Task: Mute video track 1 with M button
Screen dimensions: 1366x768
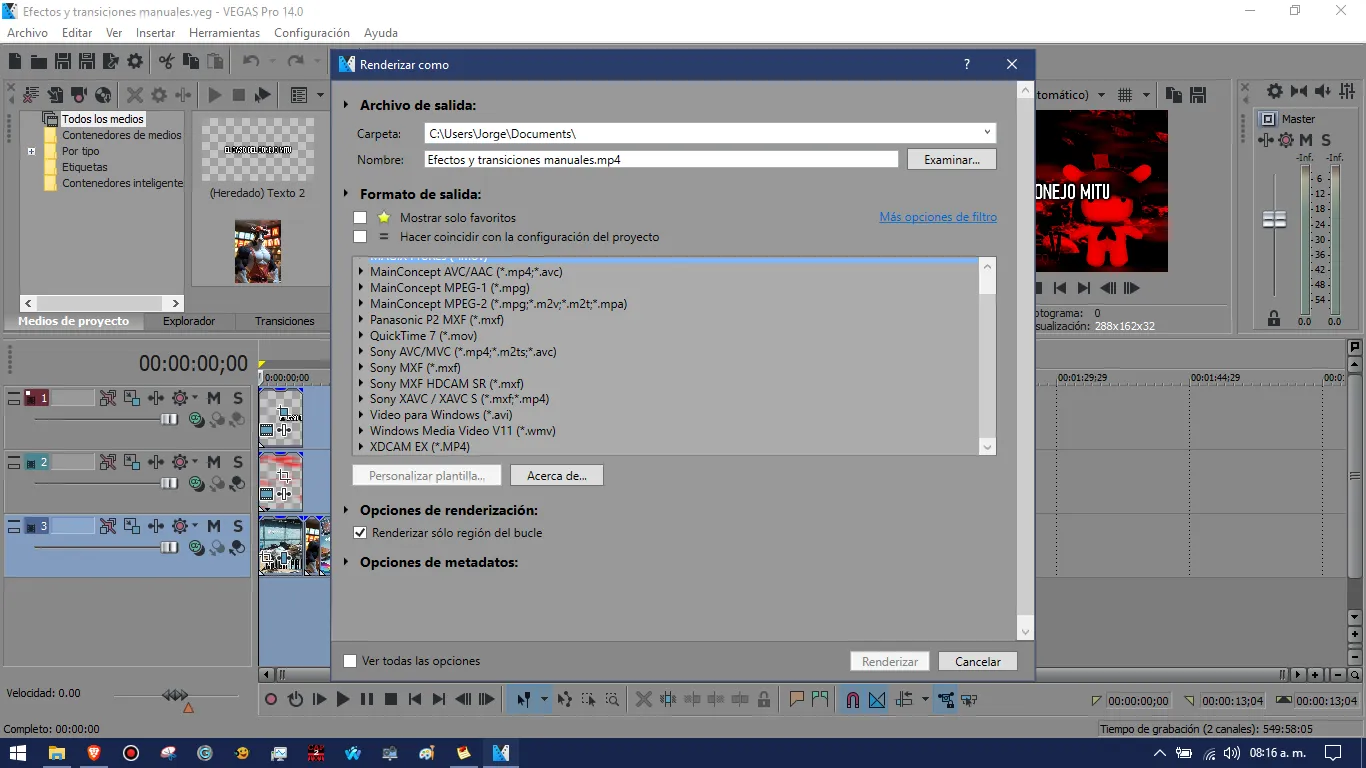Action: click(214, 398)
